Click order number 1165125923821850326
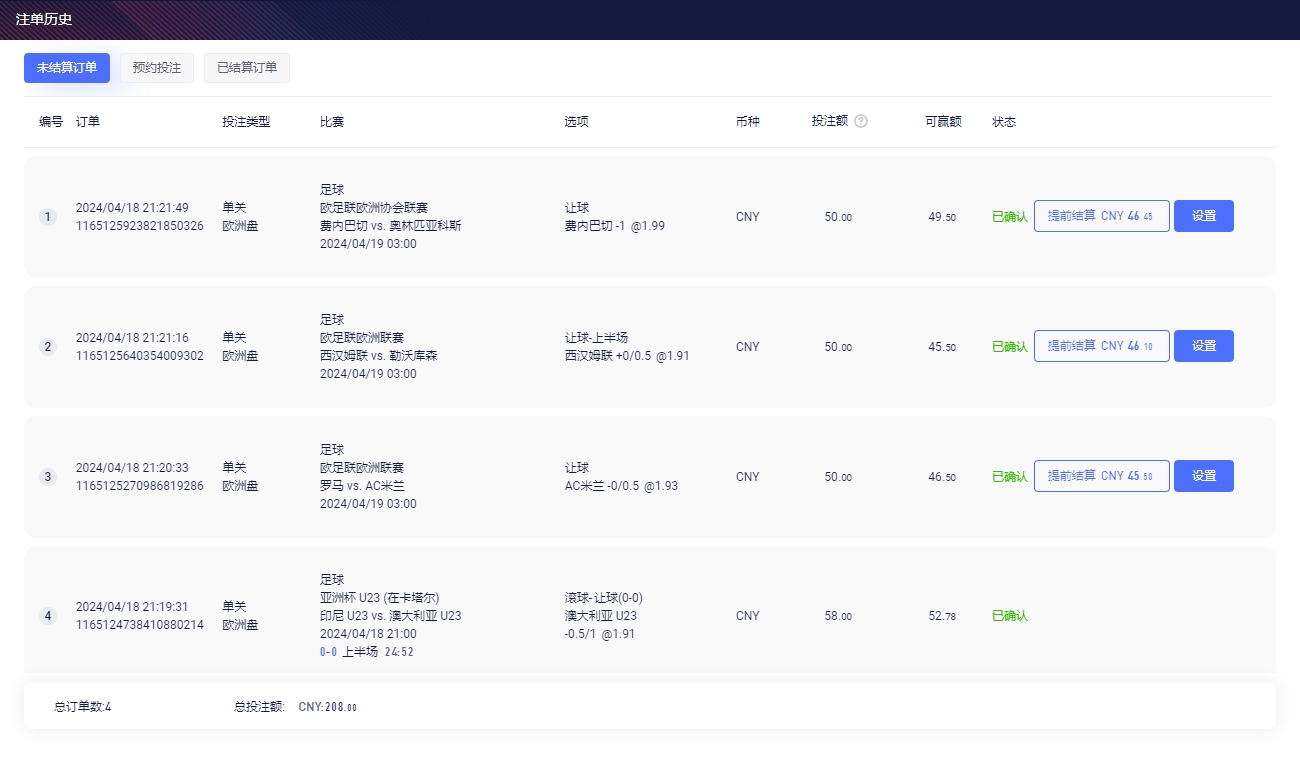Viewport: 1300px width, 759px height. [139, 226]
